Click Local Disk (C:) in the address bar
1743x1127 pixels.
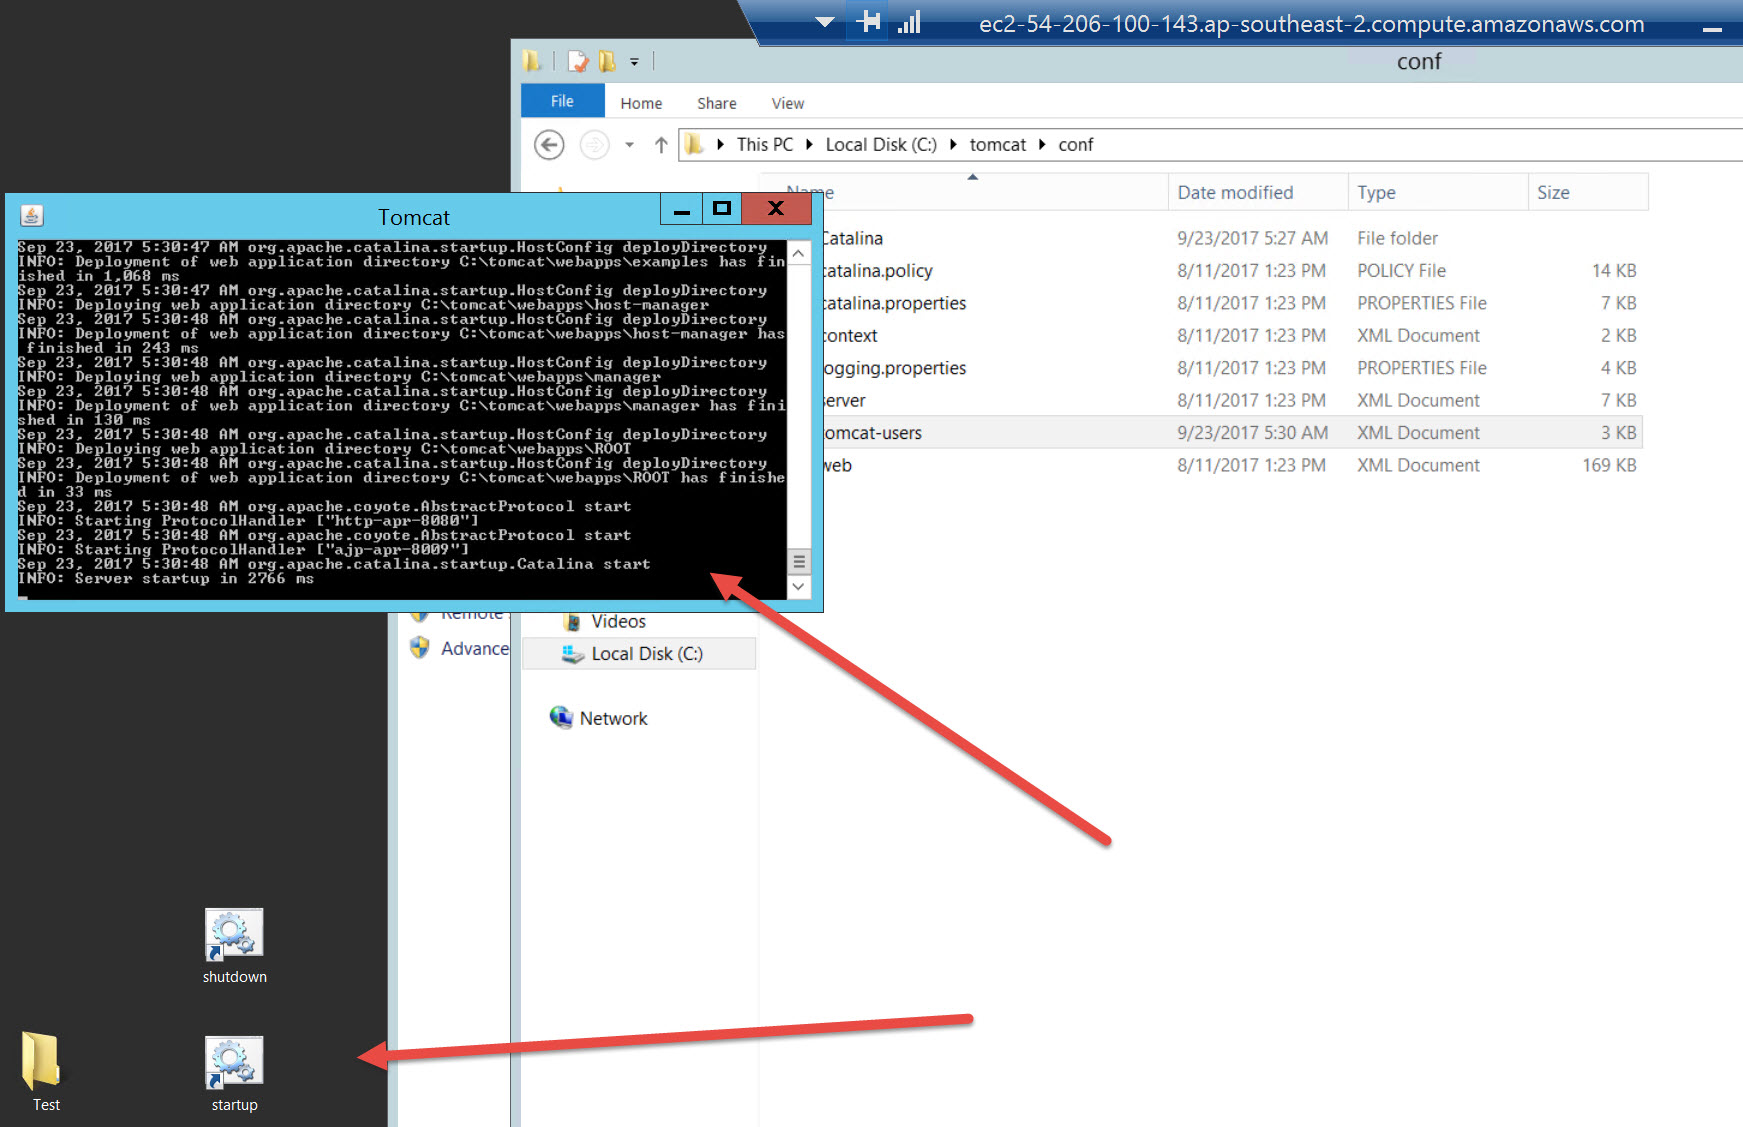tap(880, 145)
